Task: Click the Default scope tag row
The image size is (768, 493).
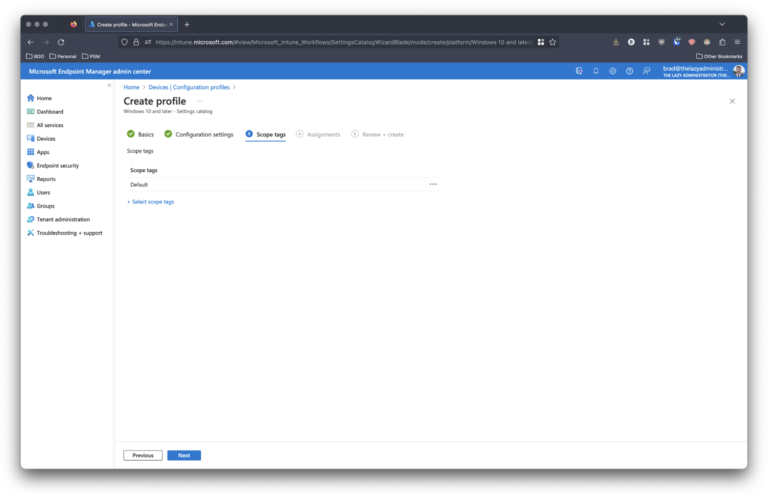Action: point(283,185)
